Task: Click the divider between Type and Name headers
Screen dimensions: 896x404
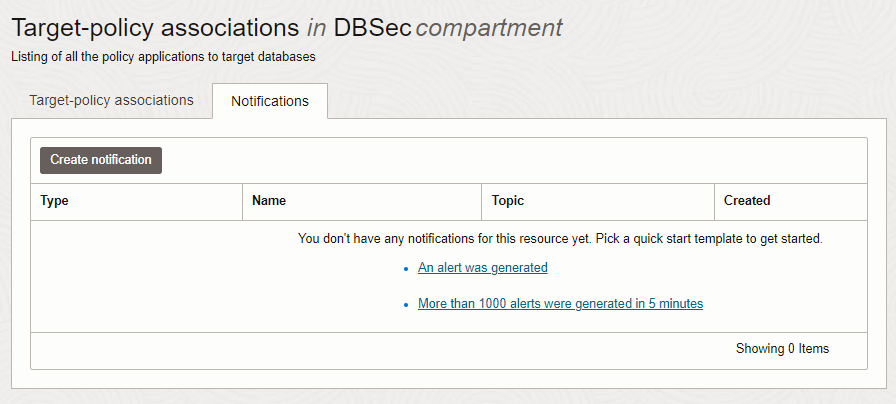Action: coord(242,201)
